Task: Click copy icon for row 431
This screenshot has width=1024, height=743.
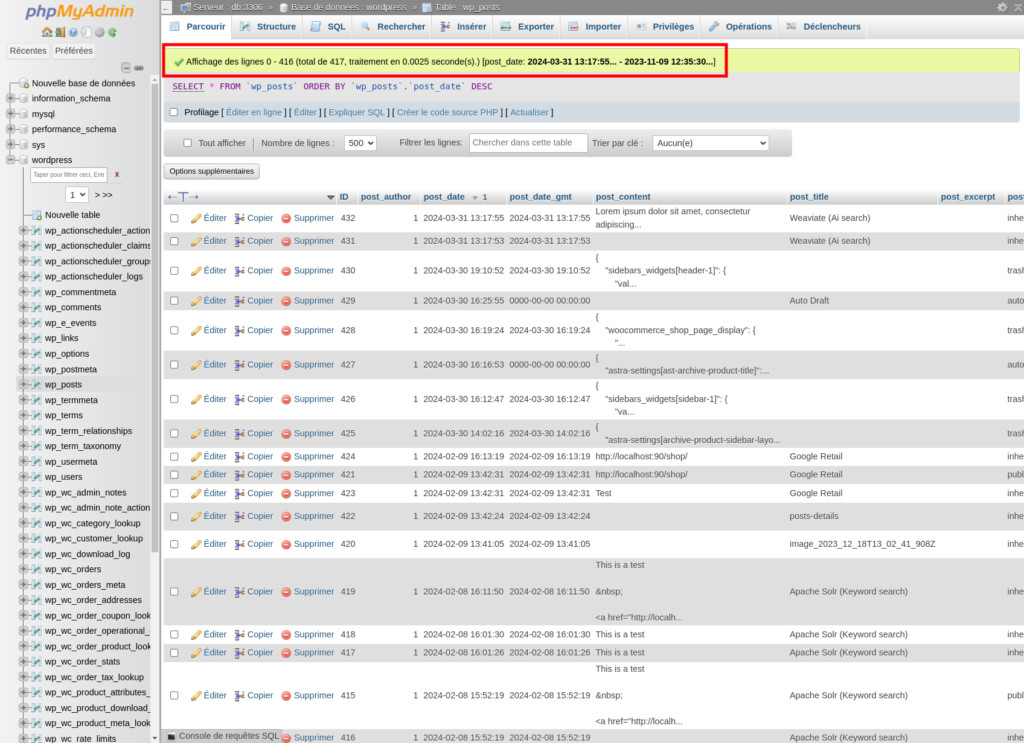Action: (x=240, y=241)
